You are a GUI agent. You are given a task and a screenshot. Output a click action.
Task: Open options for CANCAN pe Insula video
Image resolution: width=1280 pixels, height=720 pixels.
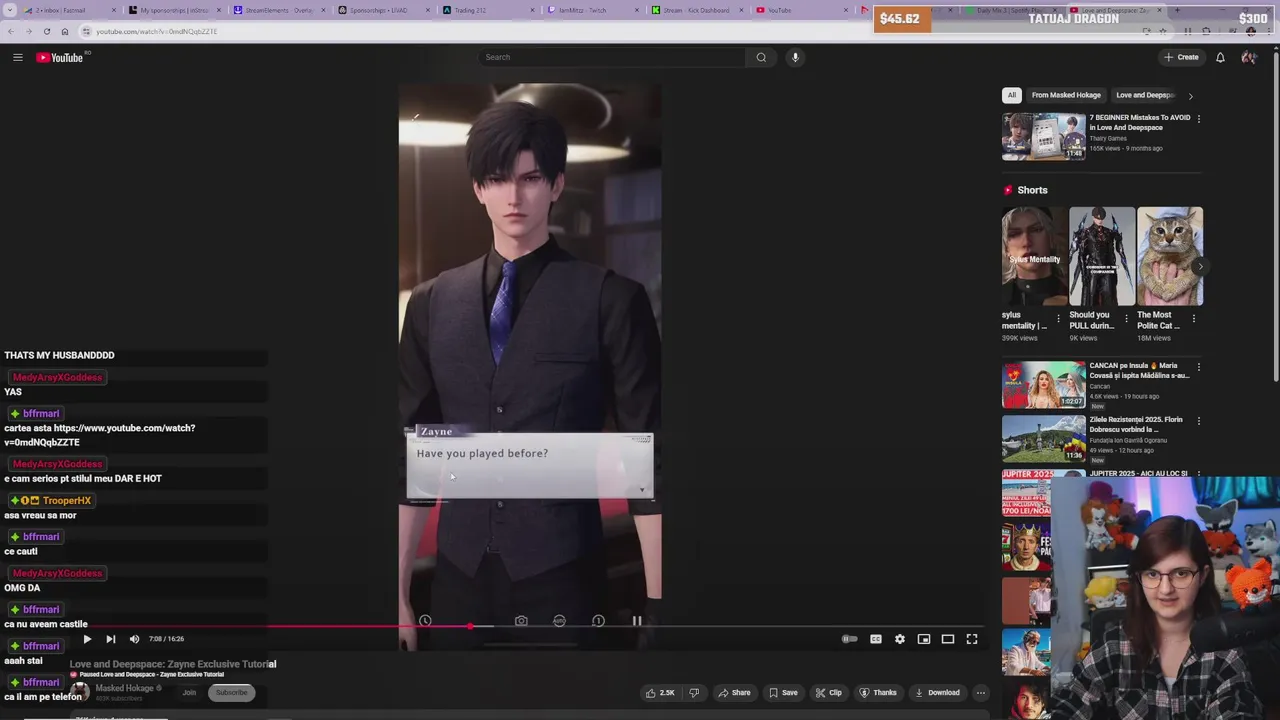(x=1199, y=367)
